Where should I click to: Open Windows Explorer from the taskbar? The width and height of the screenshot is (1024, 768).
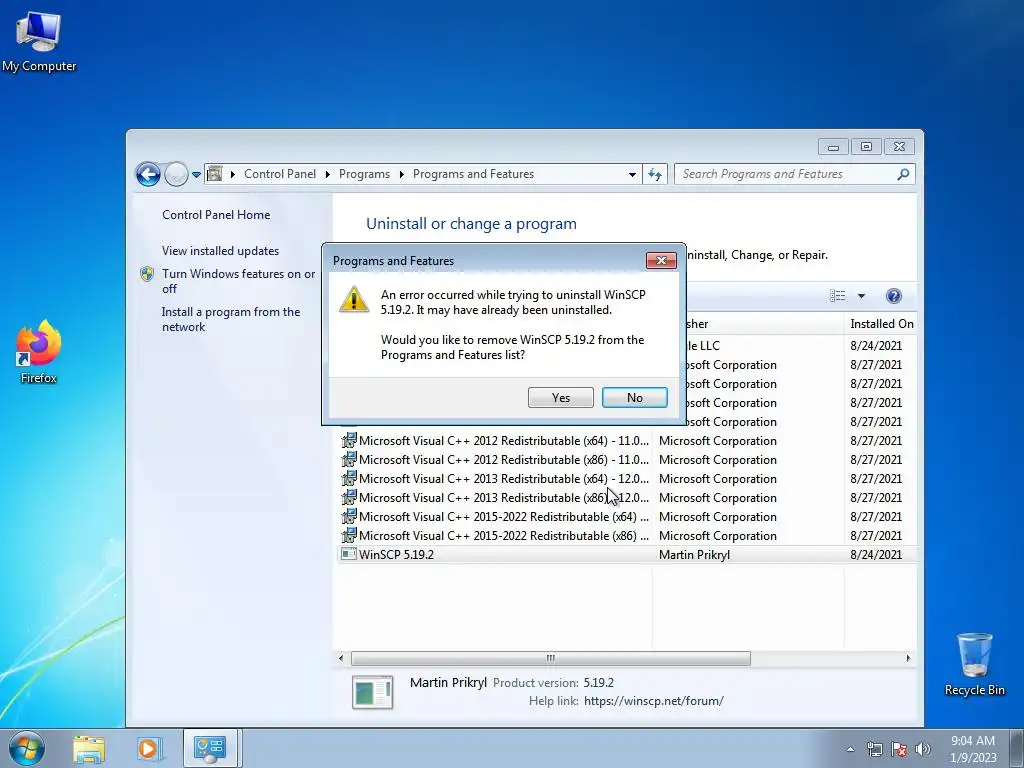tap(88, 749)
